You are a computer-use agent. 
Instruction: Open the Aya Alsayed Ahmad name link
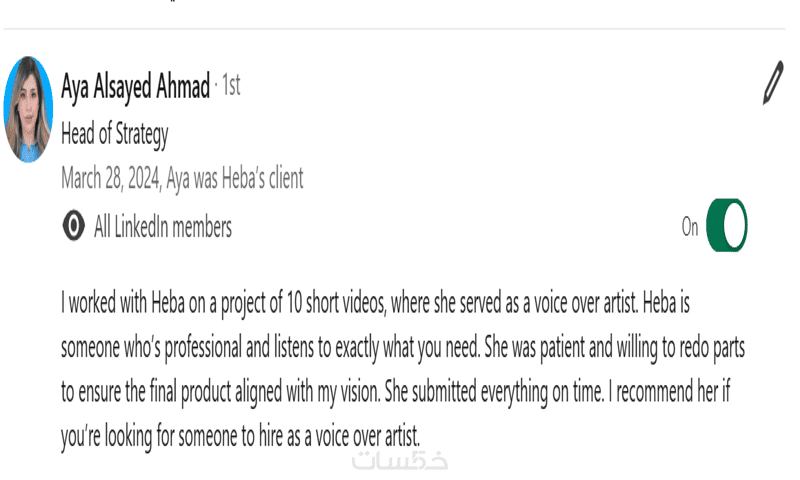click(135, 86)
